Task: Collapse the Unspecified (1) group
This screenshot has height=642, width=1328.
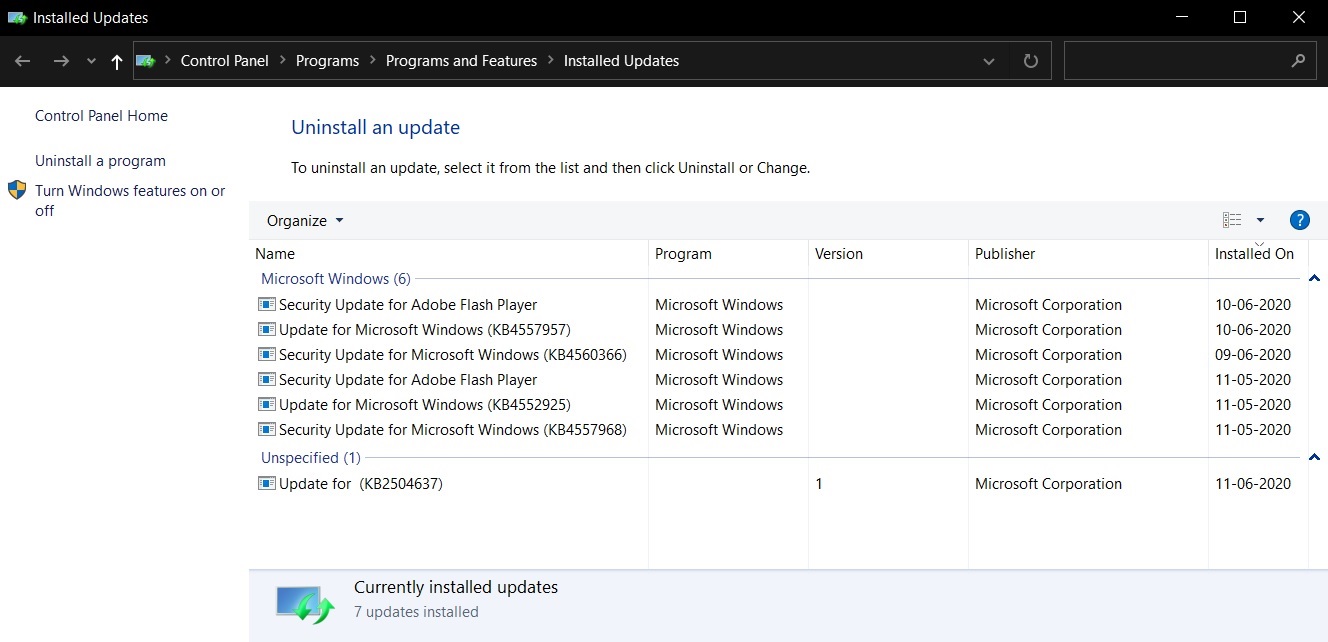Action: coord(1314,458)
